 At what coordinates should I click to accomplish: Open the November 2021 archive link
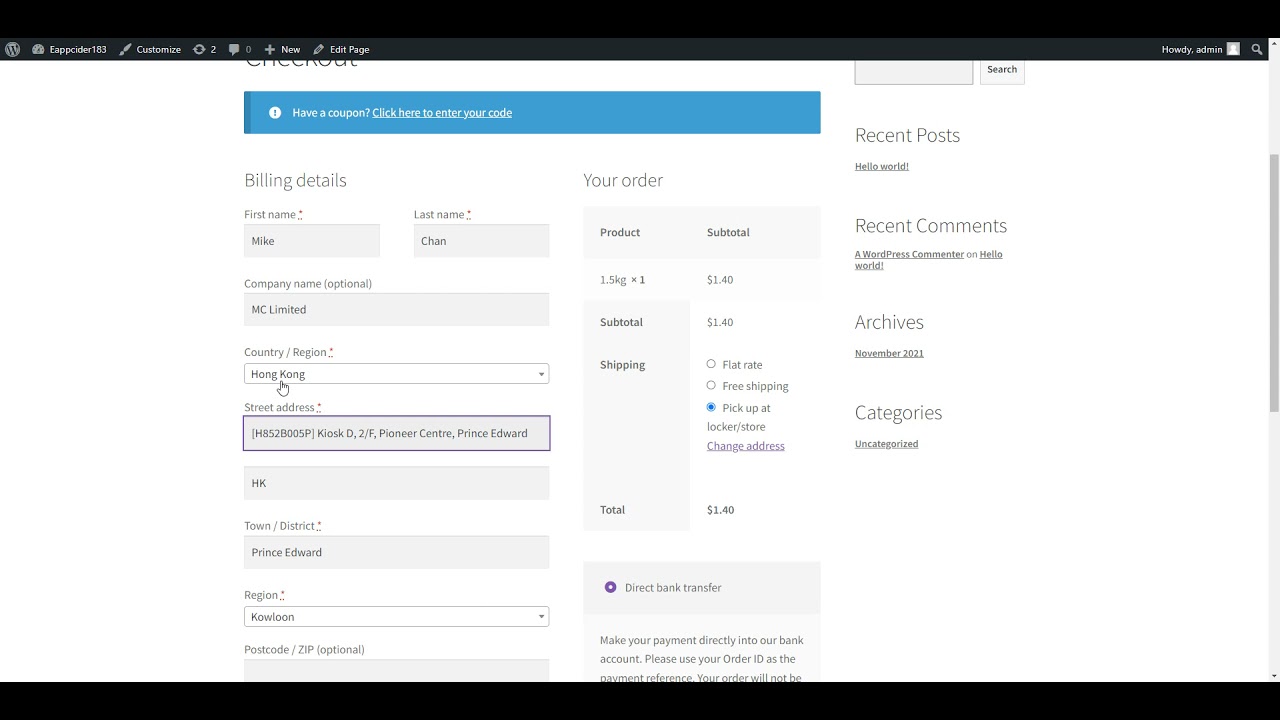[x=889, y=353]
